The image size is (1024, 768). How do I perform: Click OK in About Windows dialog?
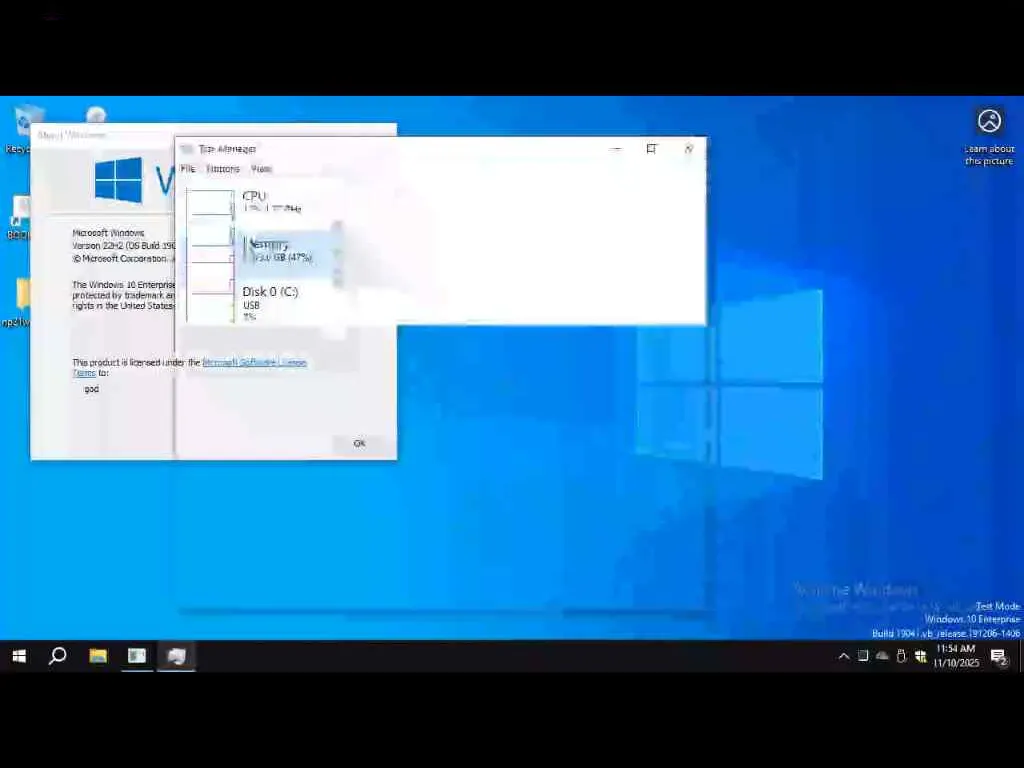359,443
